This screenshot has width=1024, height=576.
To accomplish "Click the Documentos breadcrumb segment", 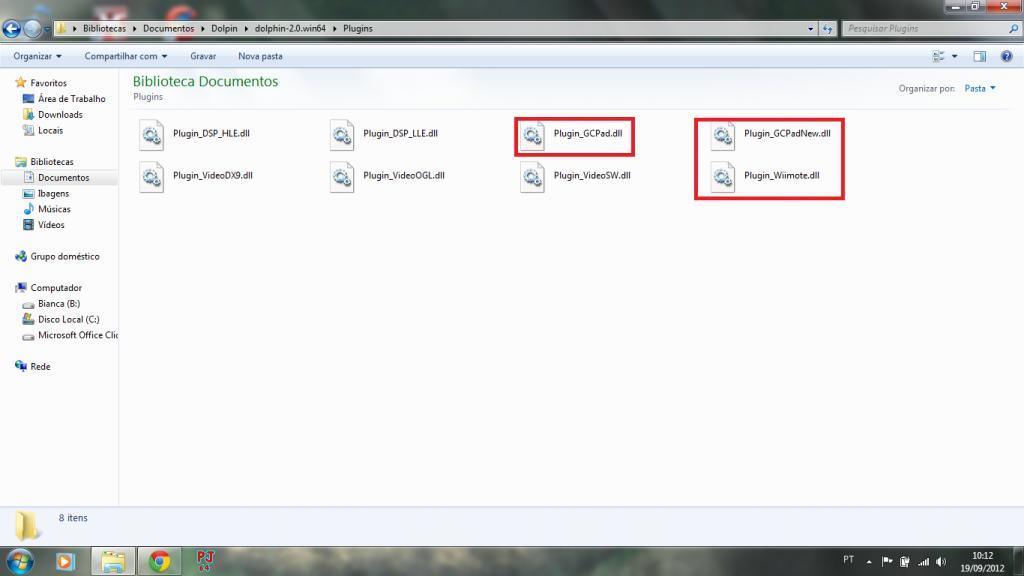I will 168,29.
